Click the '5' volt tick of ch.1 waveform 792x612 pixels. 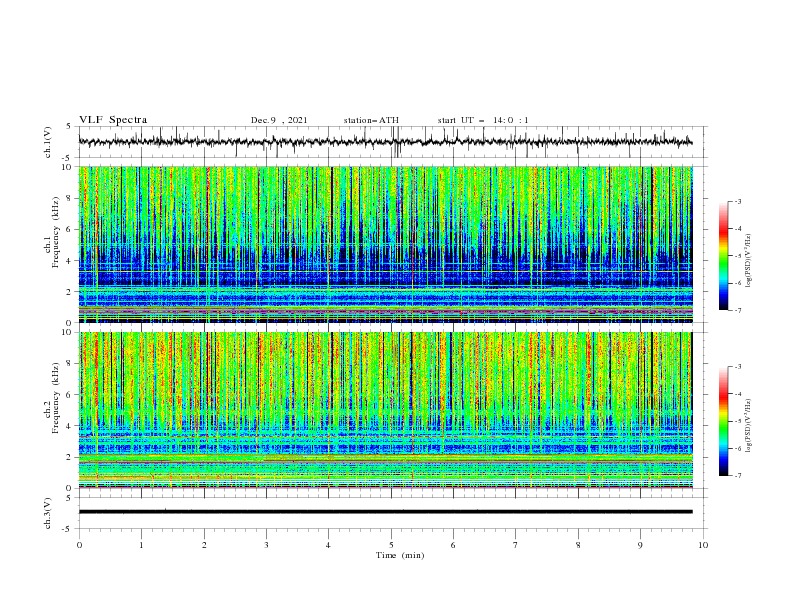click(69, 127)
